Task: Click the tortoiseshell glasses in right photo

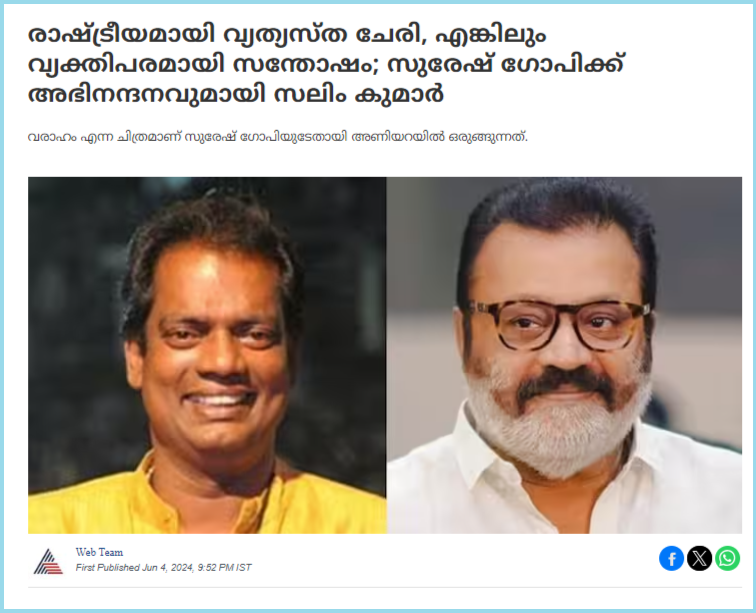Action: tap(559, 324)
